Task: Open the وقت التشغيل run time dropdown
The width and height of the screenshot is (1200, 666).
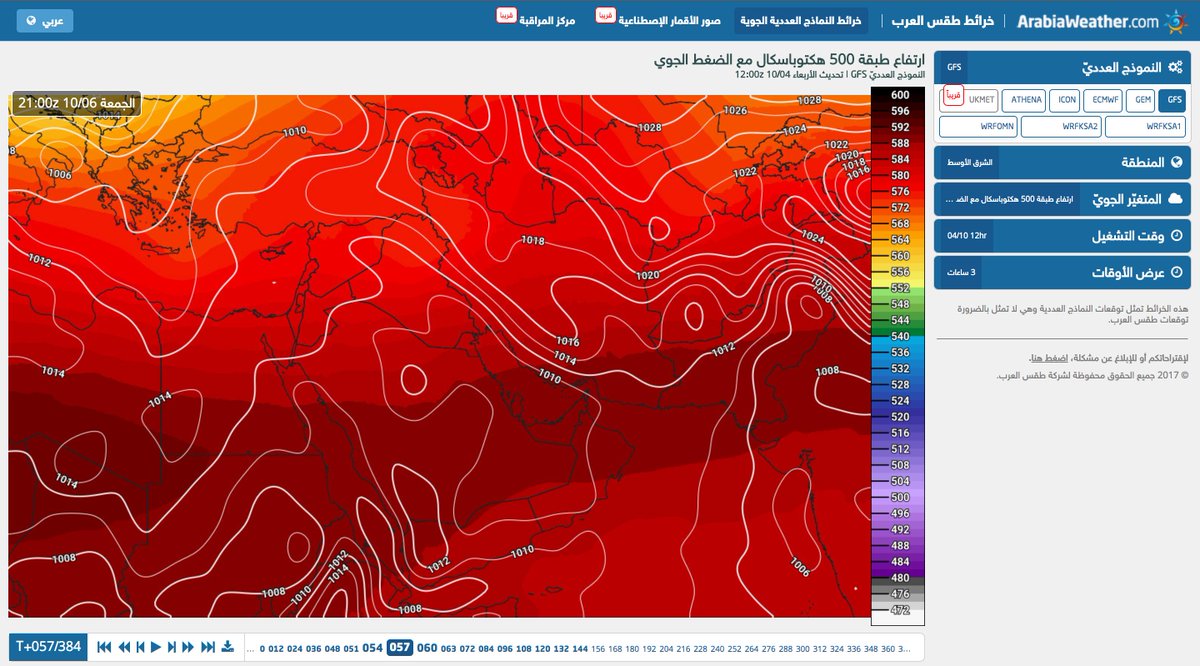Action: [1063, 236]
